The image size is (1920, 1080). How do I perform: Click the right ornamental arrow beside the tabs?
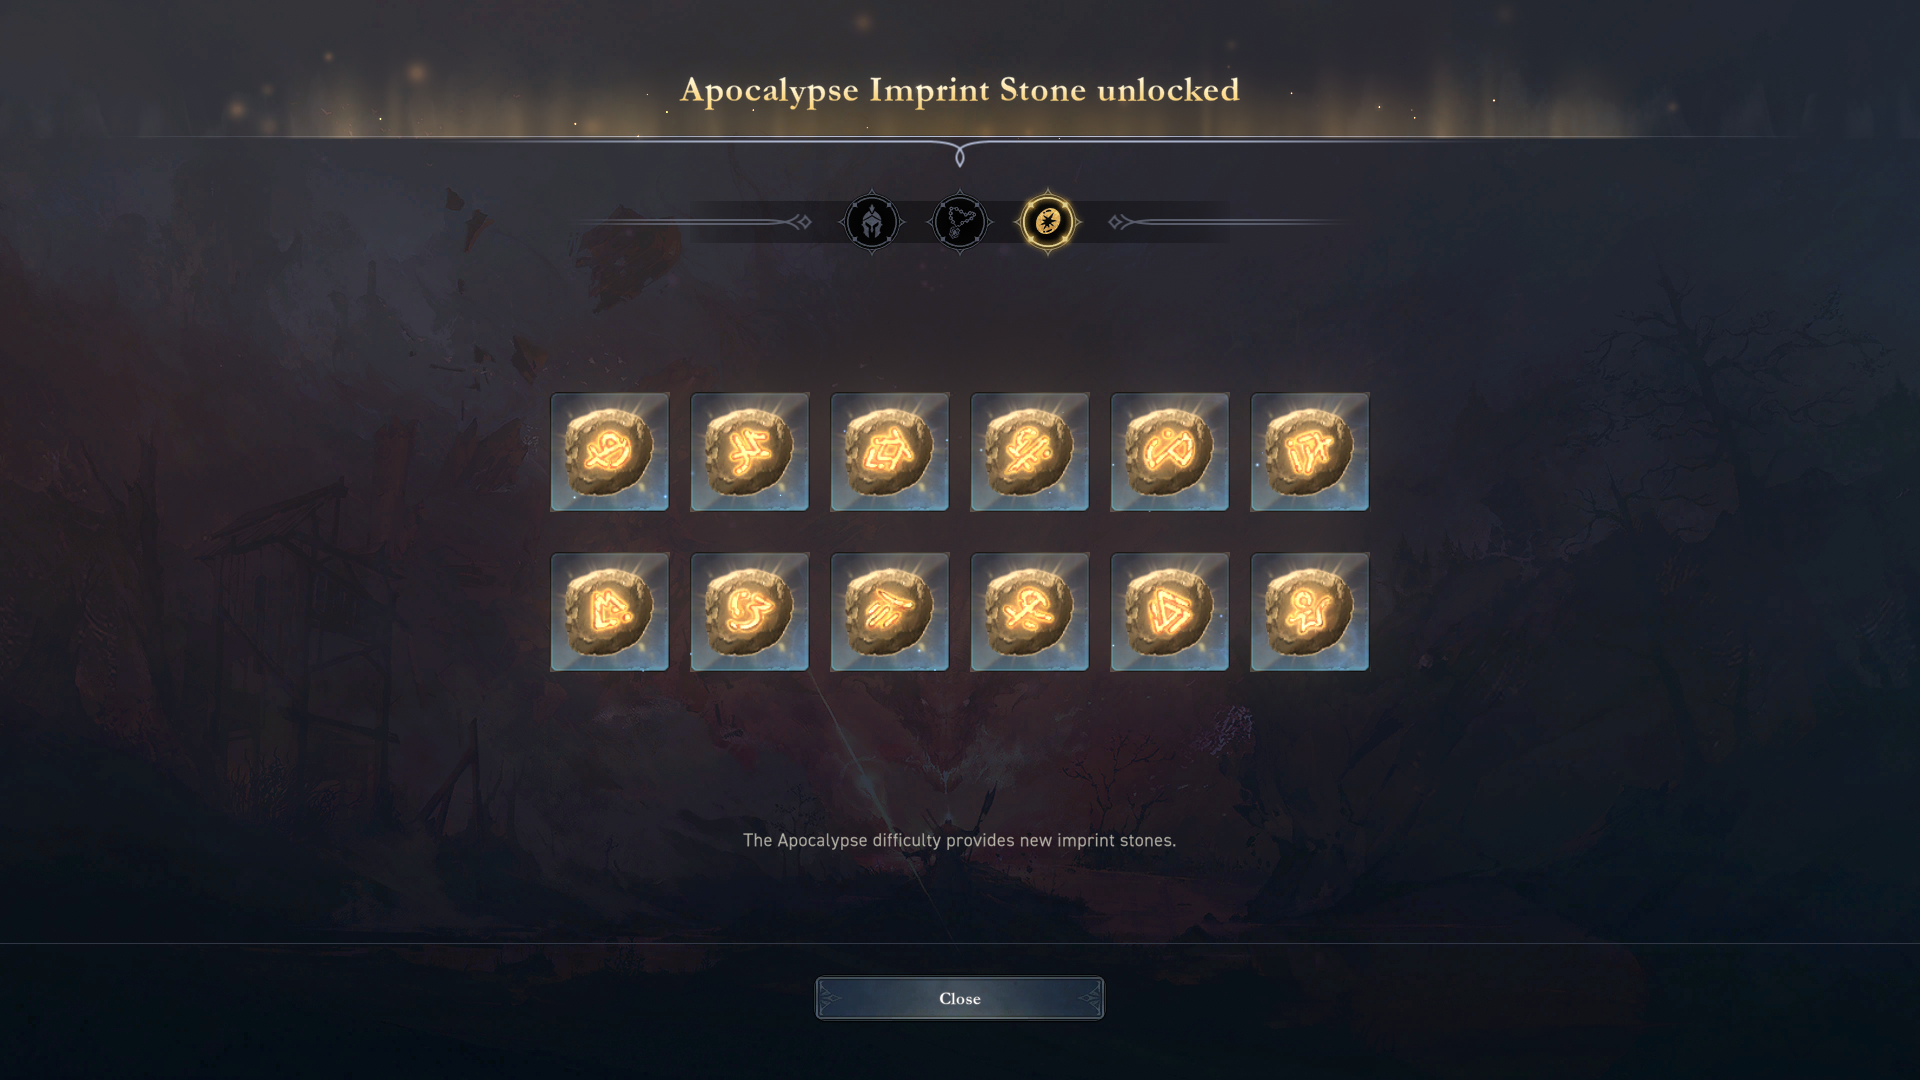click(x=1120, y=222)
